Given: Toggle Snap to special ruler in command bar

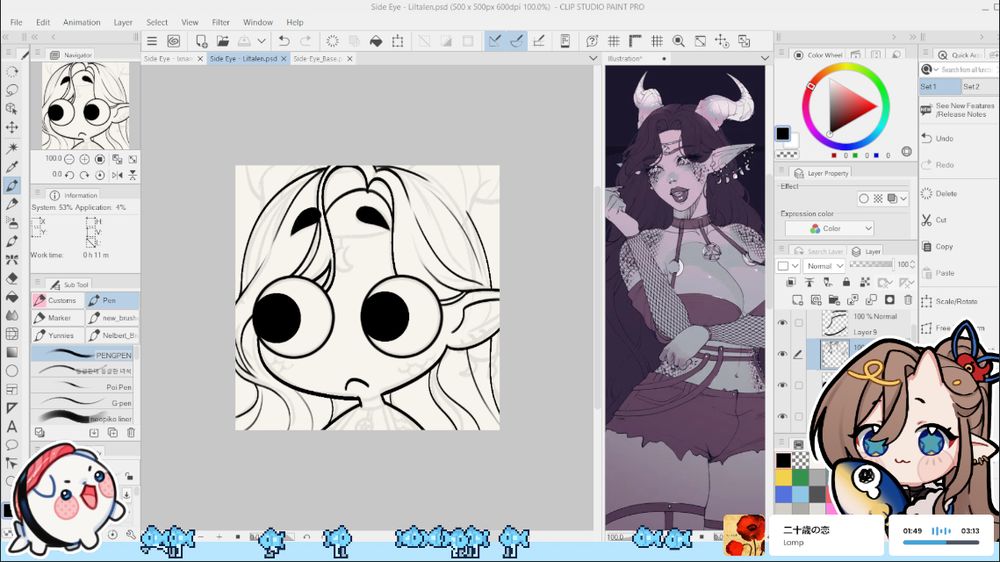Looking at the screenshot, I should [x=517, y=41].
